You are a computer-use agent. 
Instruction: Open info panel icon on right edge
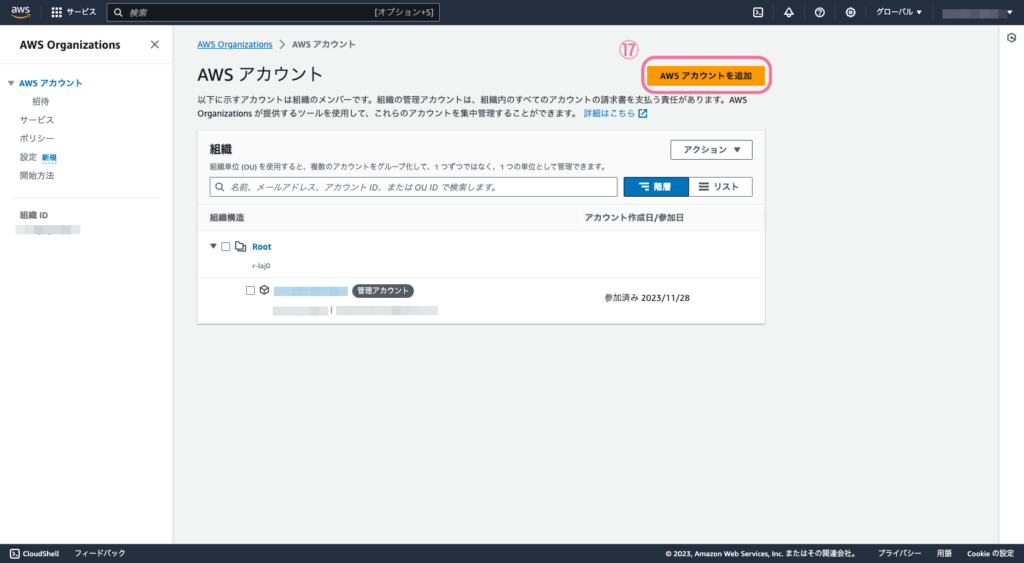click(1012, 38)
